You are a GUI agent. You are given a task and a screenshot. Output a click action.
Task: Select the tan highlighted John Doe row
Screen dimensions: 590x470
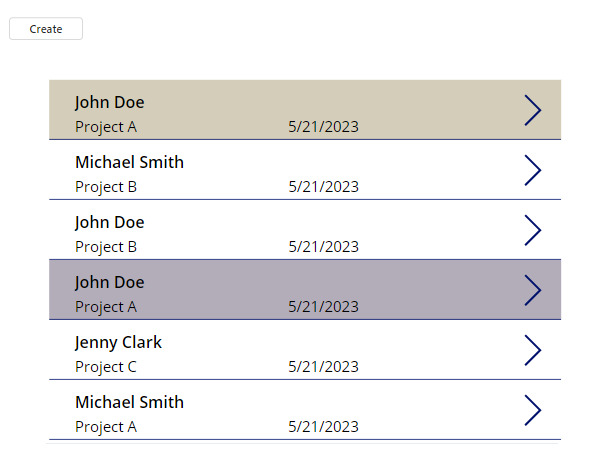[x=305, y=110]
